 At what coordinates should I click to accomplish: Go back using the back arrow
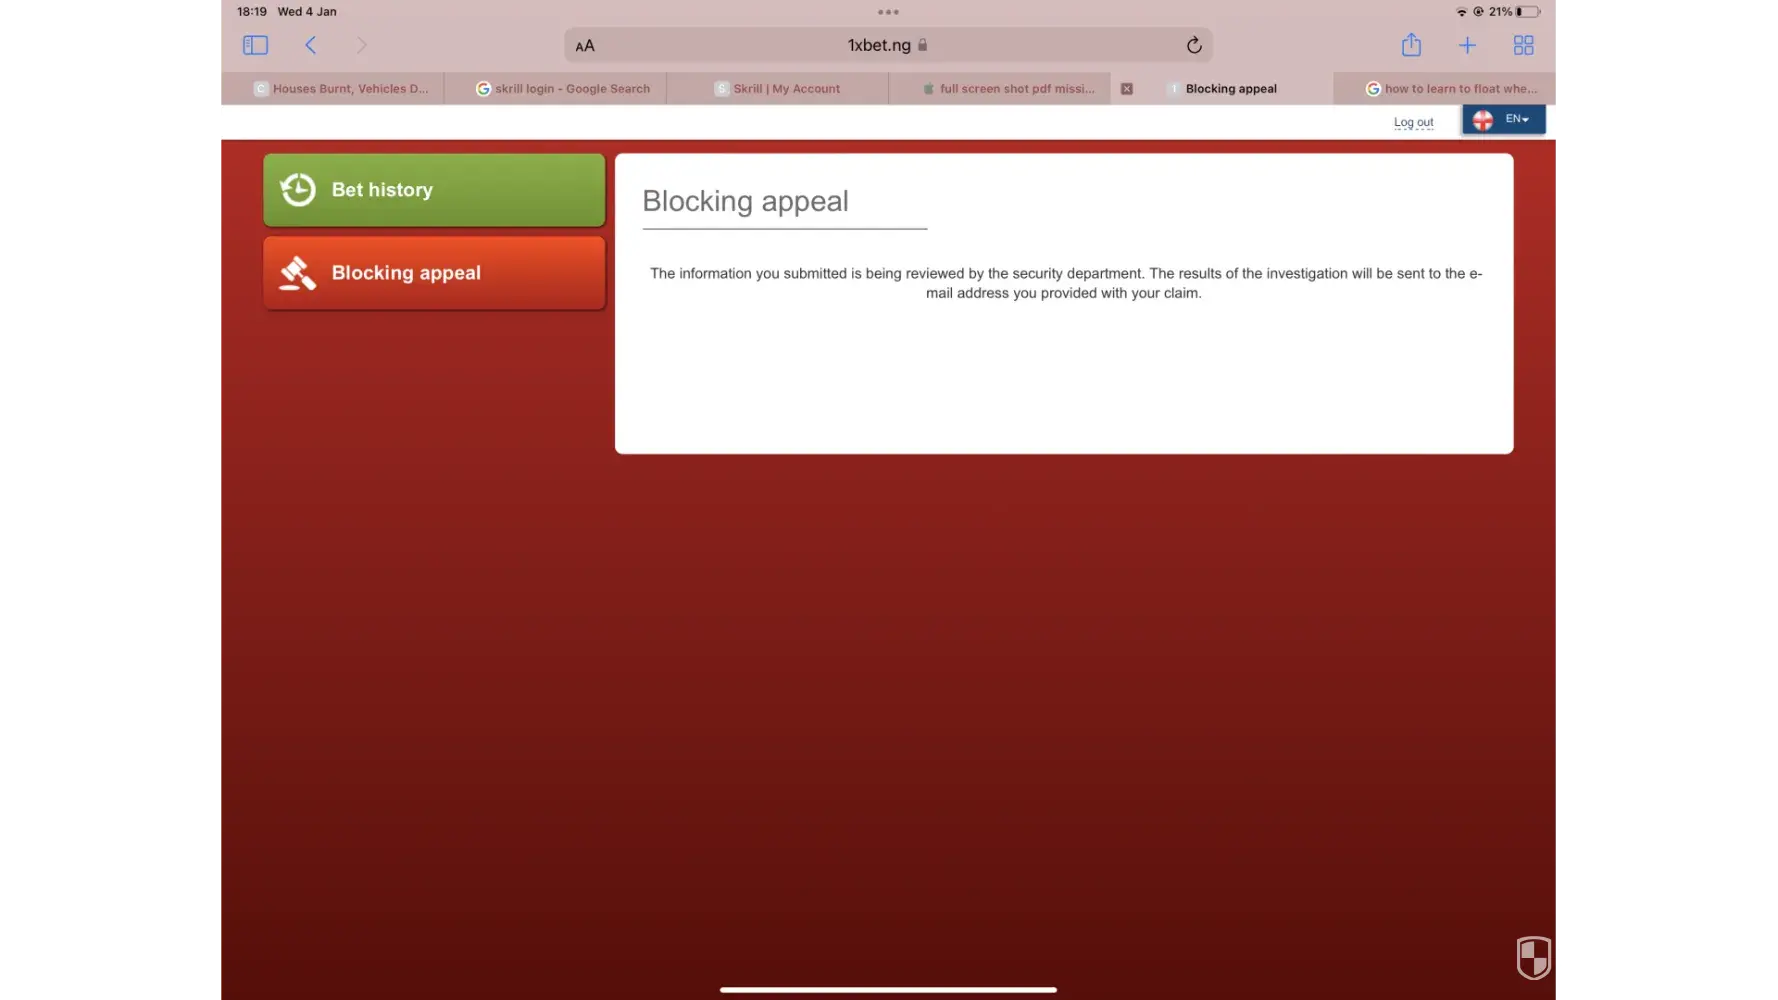pyautogui.click(x=311, y=45)
